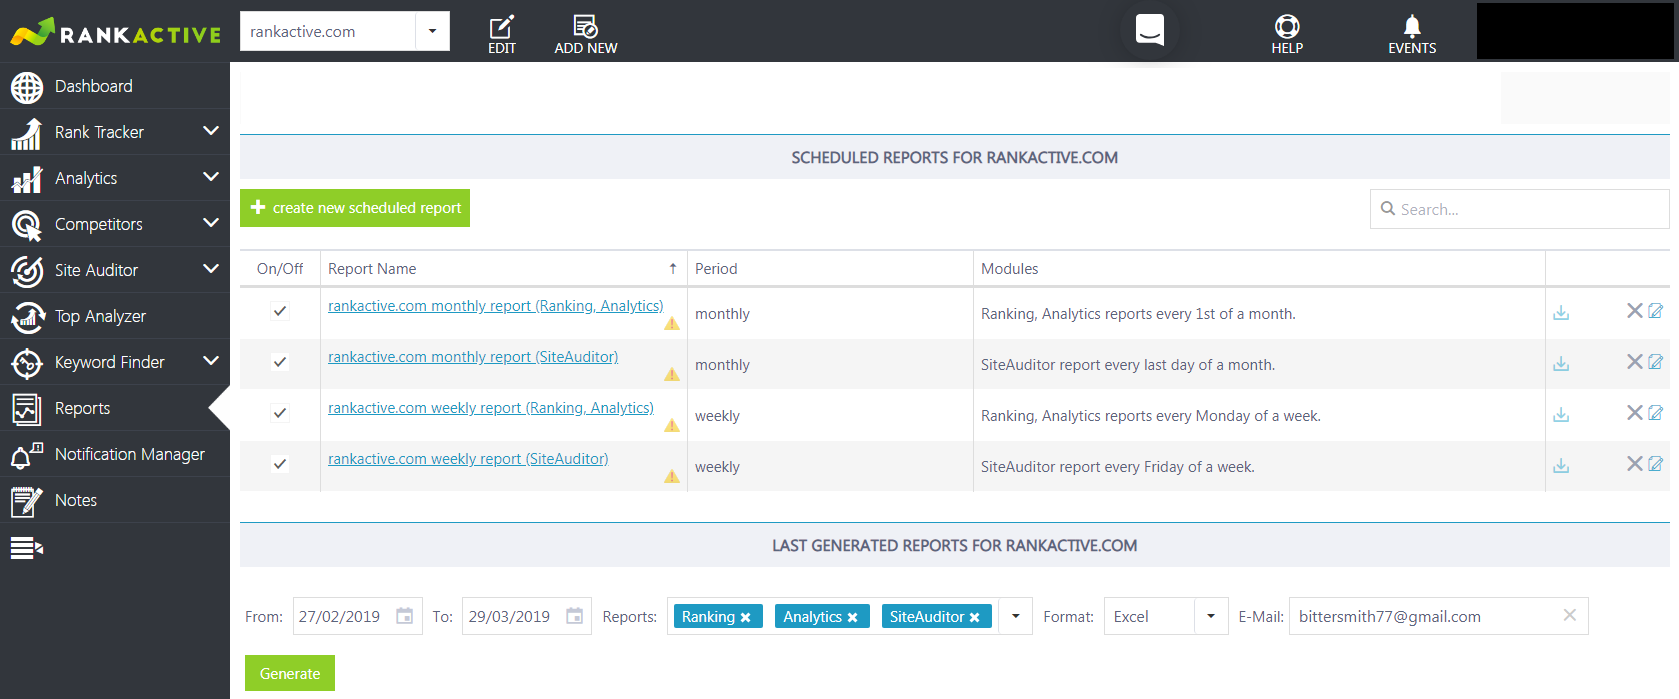Open the rankactive.com project dropdown

432,31
